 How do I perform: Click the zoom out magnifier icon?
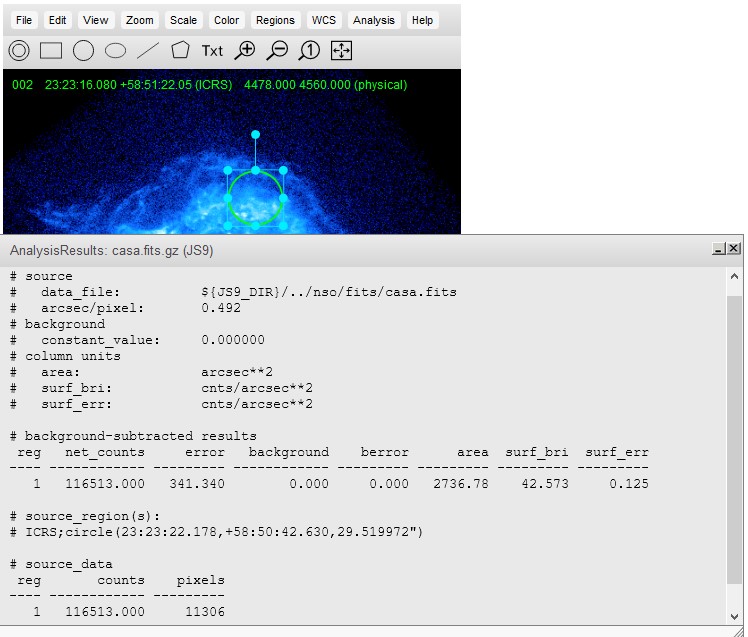pos(277,50)
